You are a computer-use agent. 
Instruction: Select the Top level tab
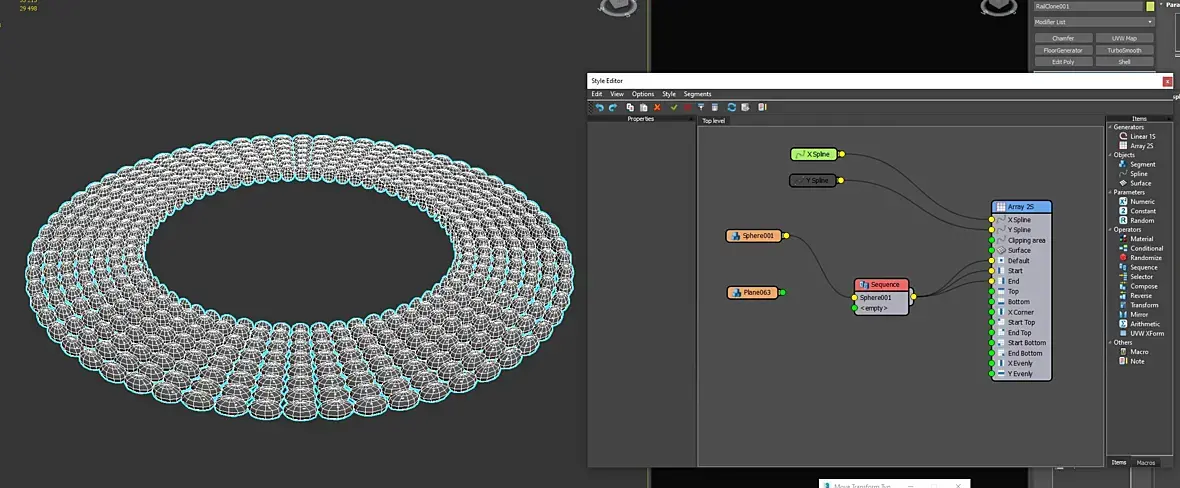[713, 120]
